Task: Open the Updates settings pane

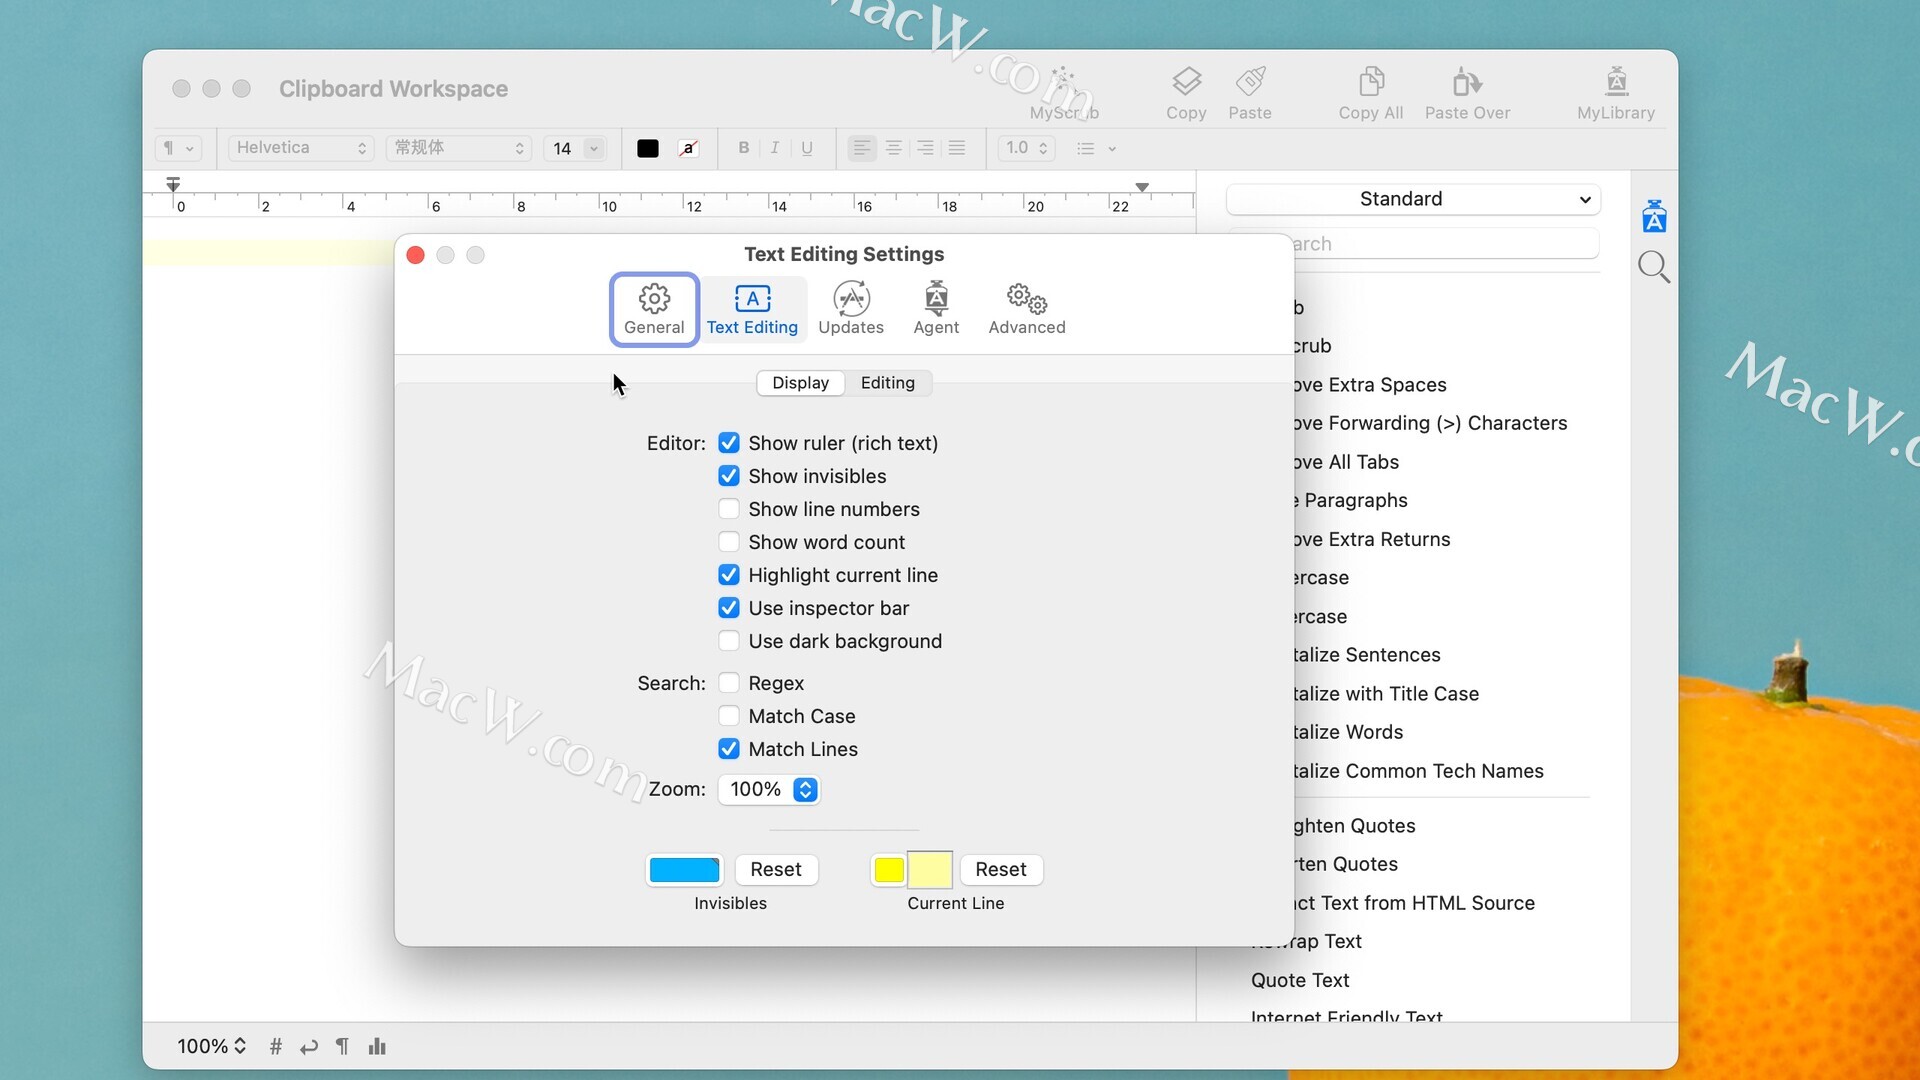Action: click(x=850, y=308)
